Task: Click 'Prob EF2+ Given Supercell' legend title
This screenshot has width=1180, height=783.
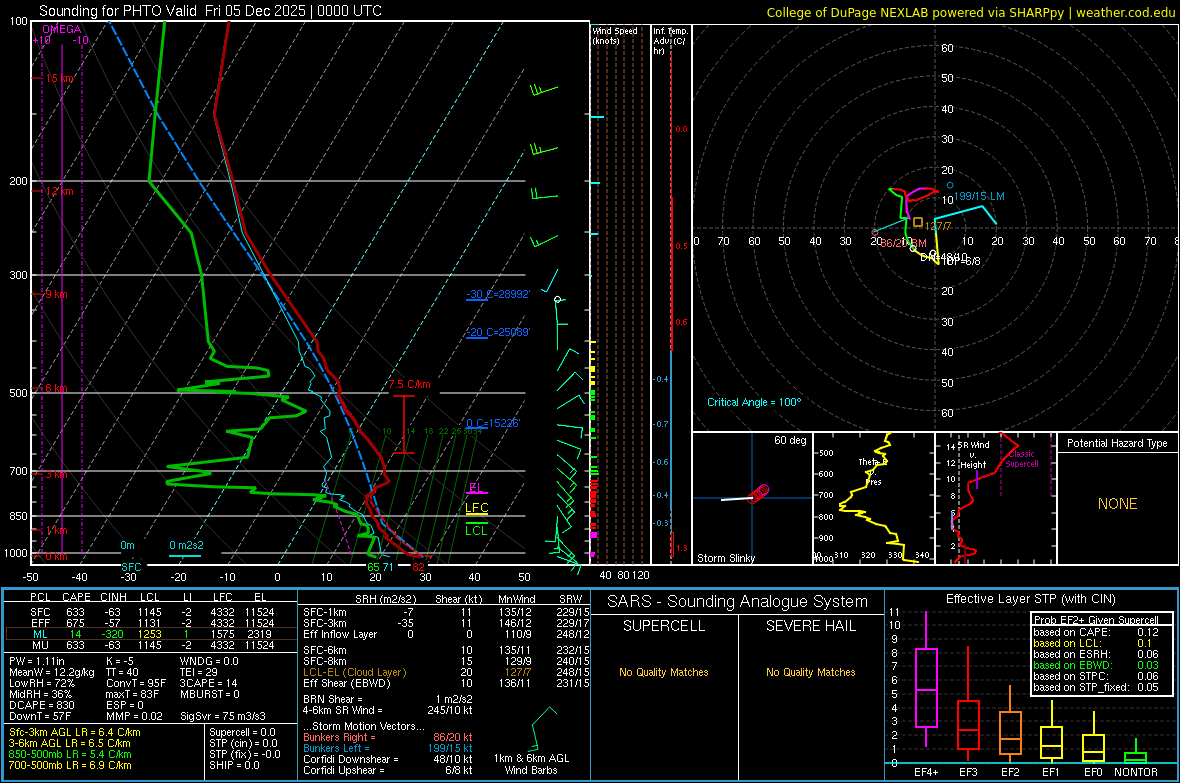Action: pyautogui.click(x=1096, y=620)
